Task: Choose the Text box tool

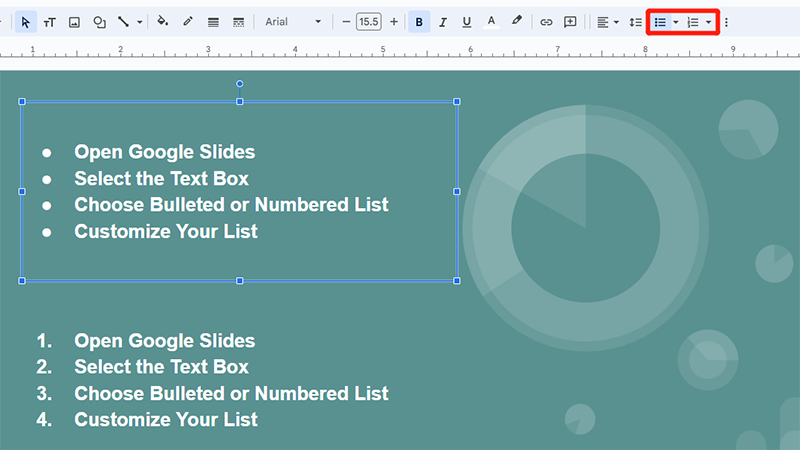Action: coord(49,22)
